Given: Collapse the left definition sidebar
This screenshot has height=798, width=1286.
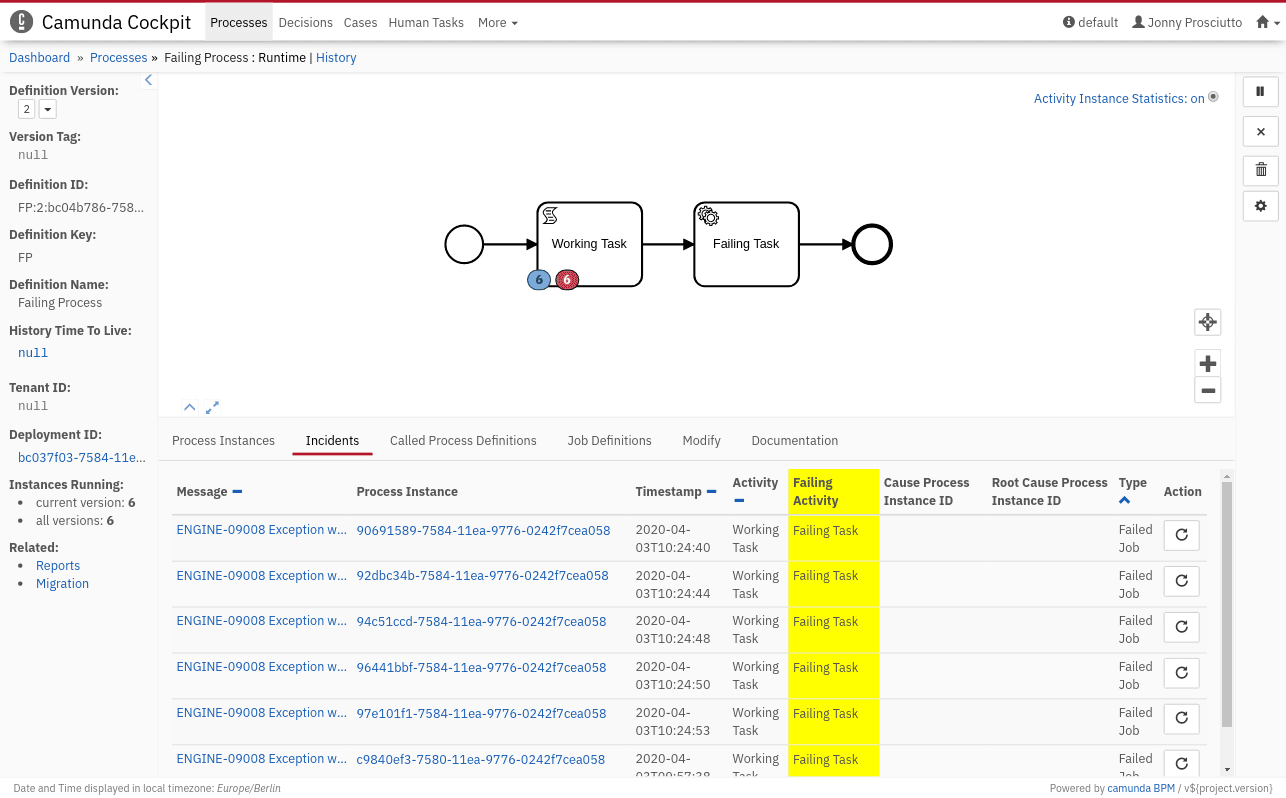Looking at the screenshot, I should click(148, 80).
